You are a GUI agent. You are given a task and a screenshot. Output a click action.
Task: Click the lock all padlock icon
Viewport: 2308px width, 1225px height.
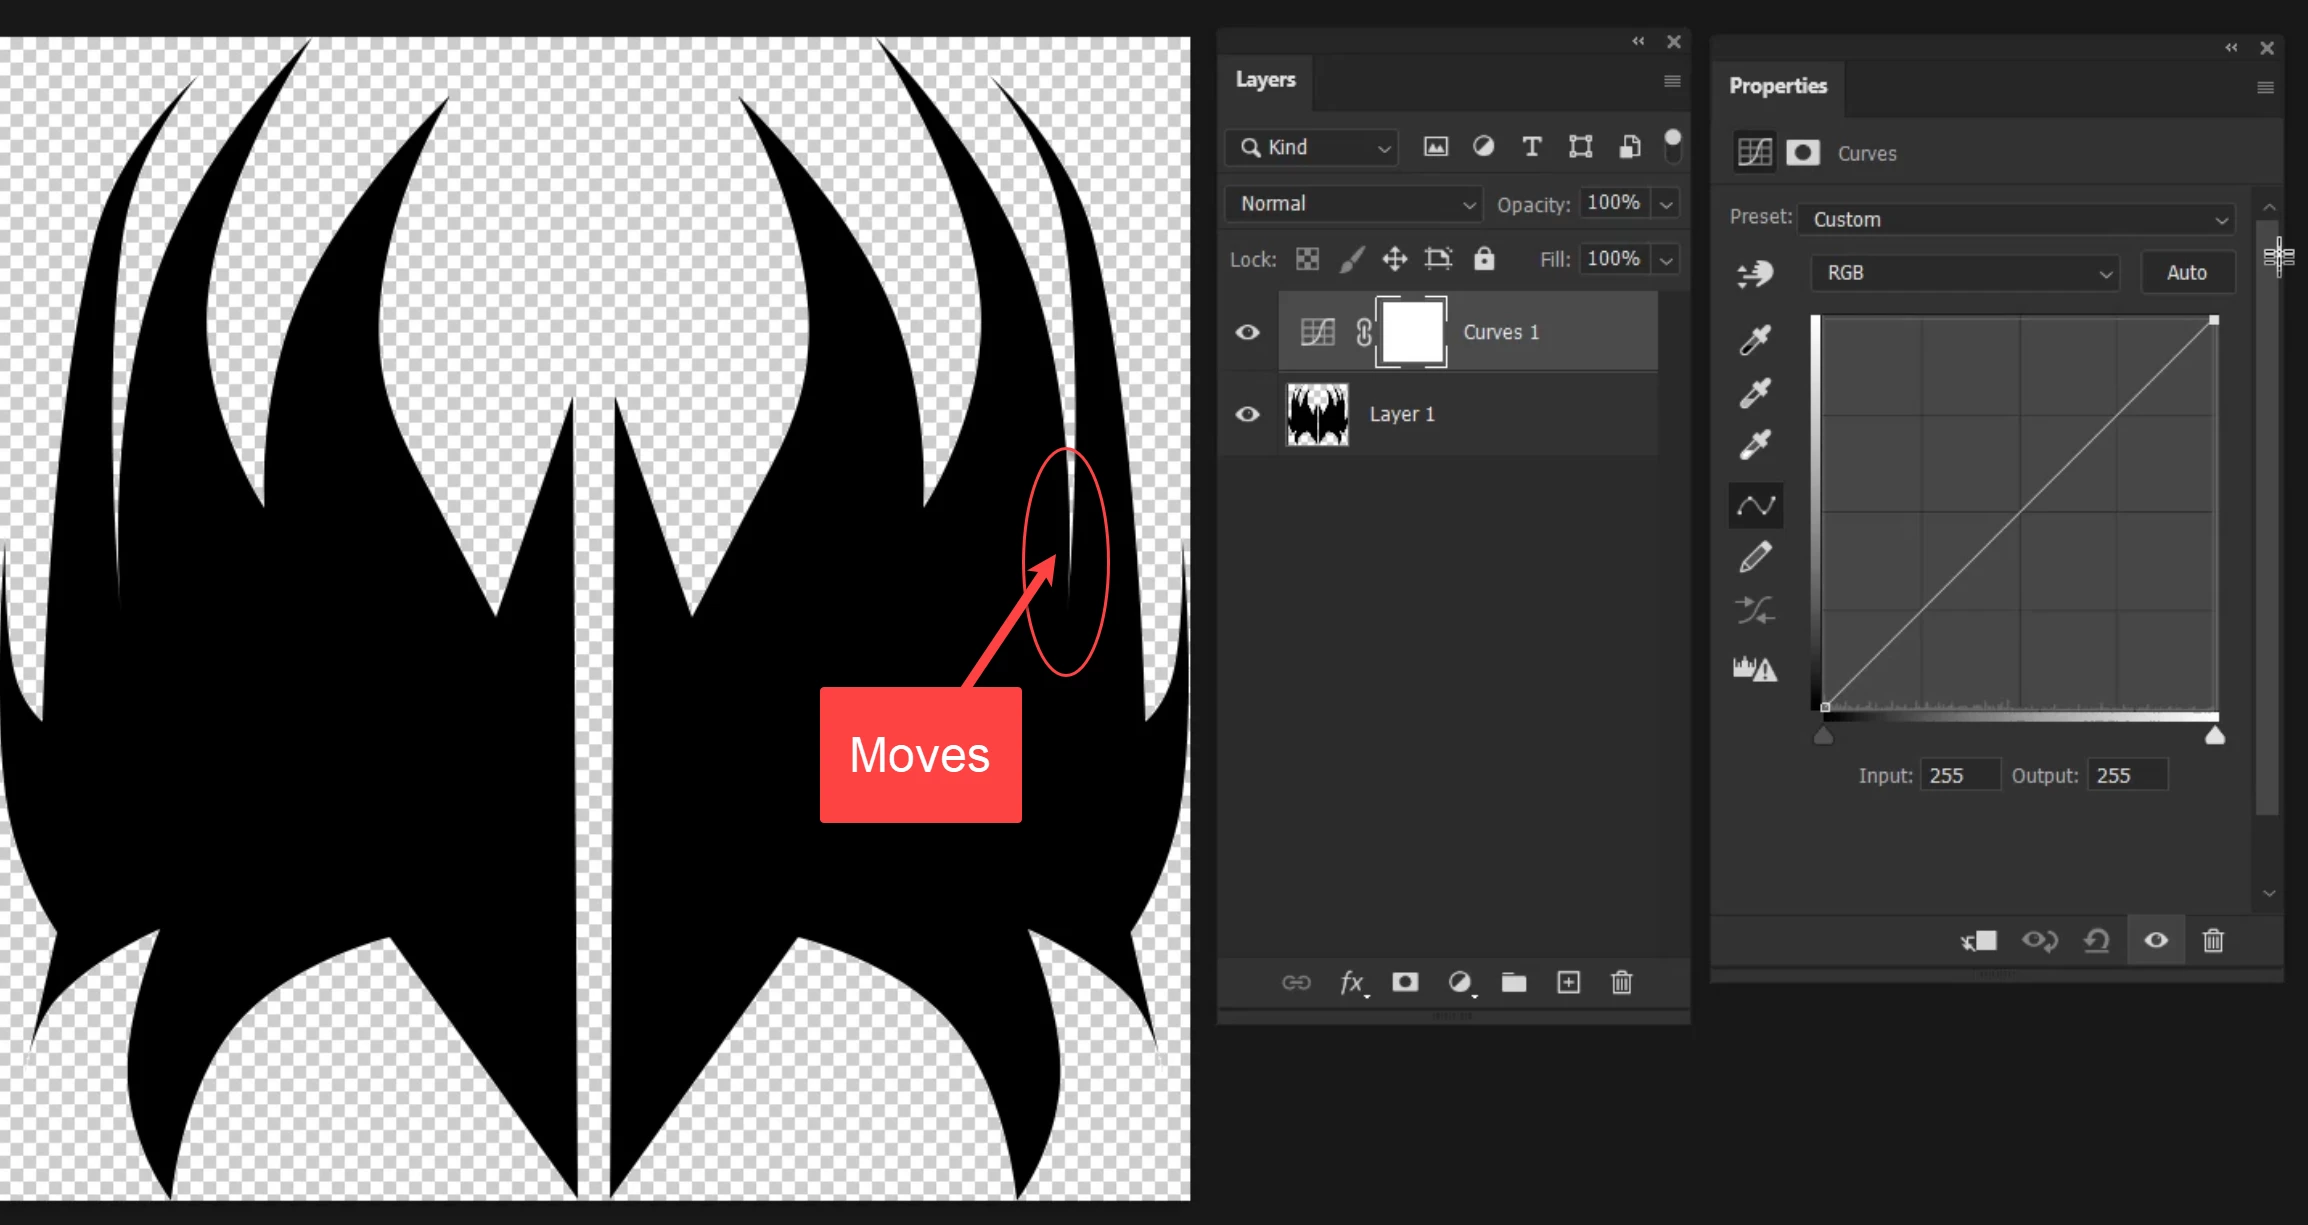(1484, 259)
